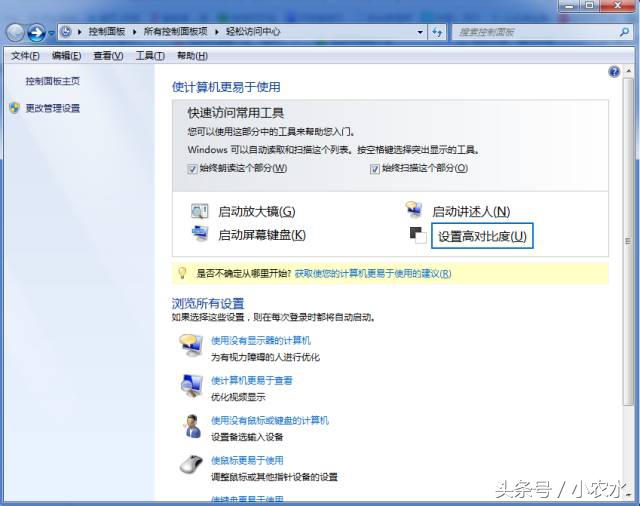This screenshot has width=640, height=506.
Task: Click the vertical scrollbar thumb
Action: click(x=628, y=242)
